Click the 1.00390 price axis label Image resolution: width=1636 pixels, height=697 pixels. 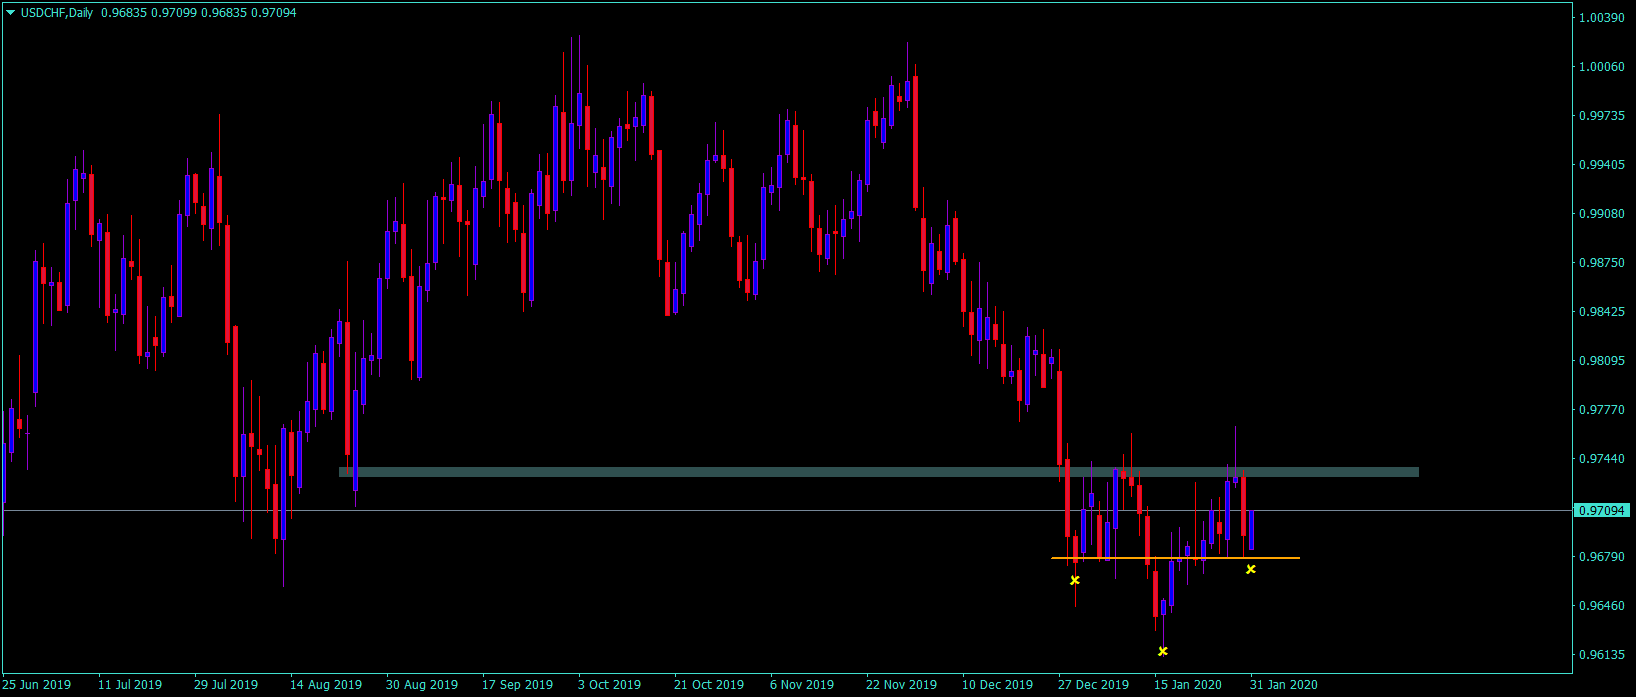[x=1601, y=18]
